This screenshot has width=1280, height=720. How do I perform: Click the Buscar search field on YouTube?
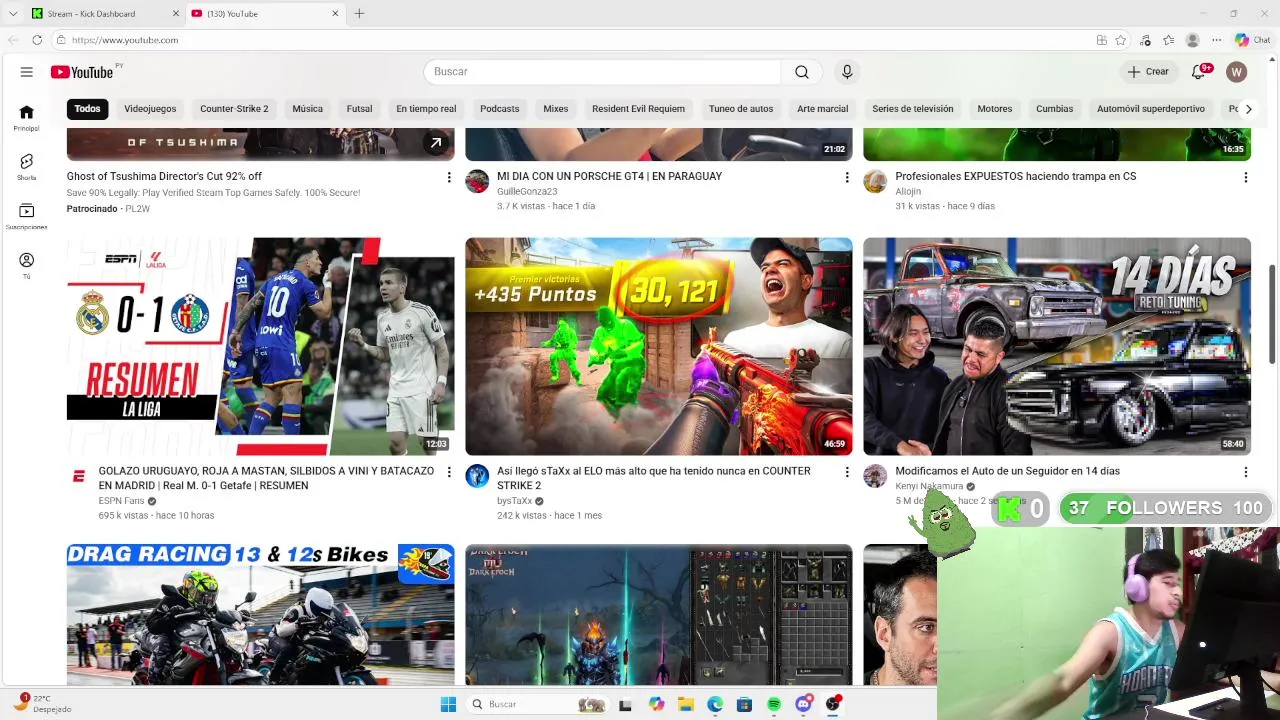coord(603,72)
